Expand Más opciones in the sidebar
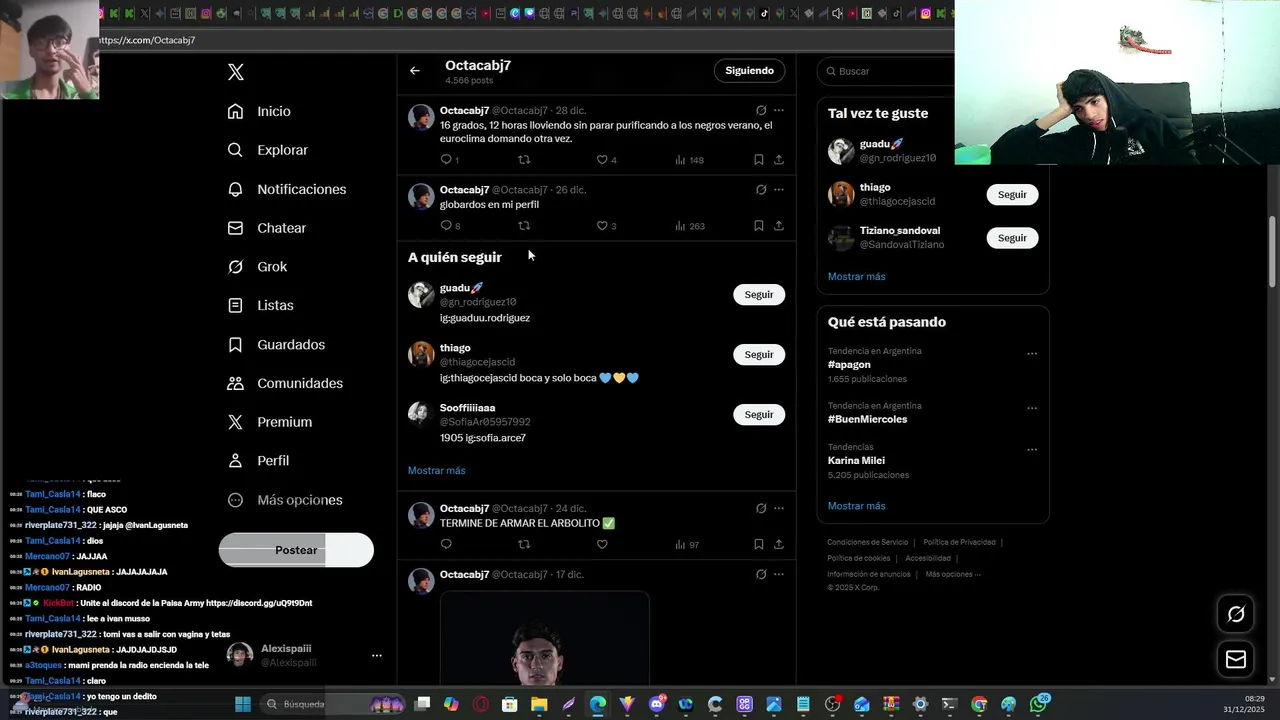Screen dimensions: 1280x720 (285, 500)
